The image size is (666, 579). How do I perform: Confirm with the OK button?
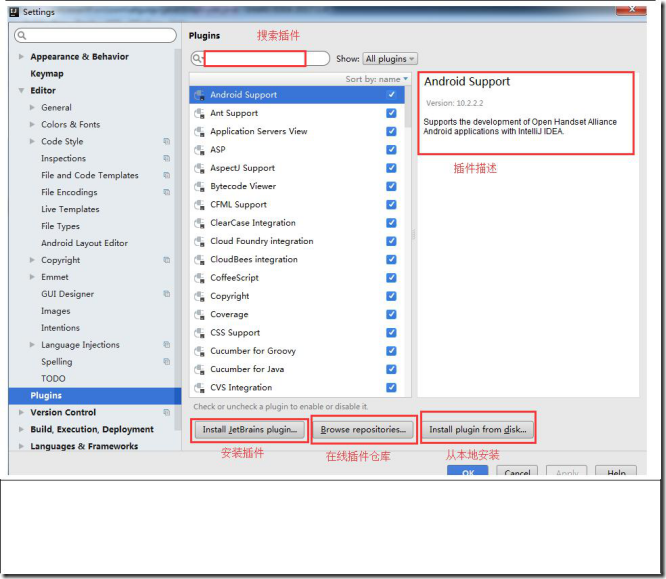[467, 471]
